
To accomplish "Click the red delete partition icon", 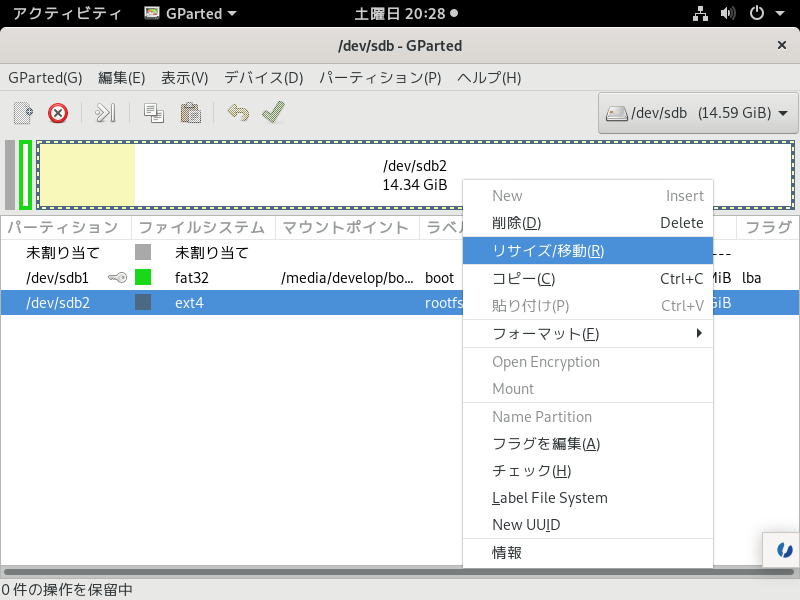I will [58, 113].
